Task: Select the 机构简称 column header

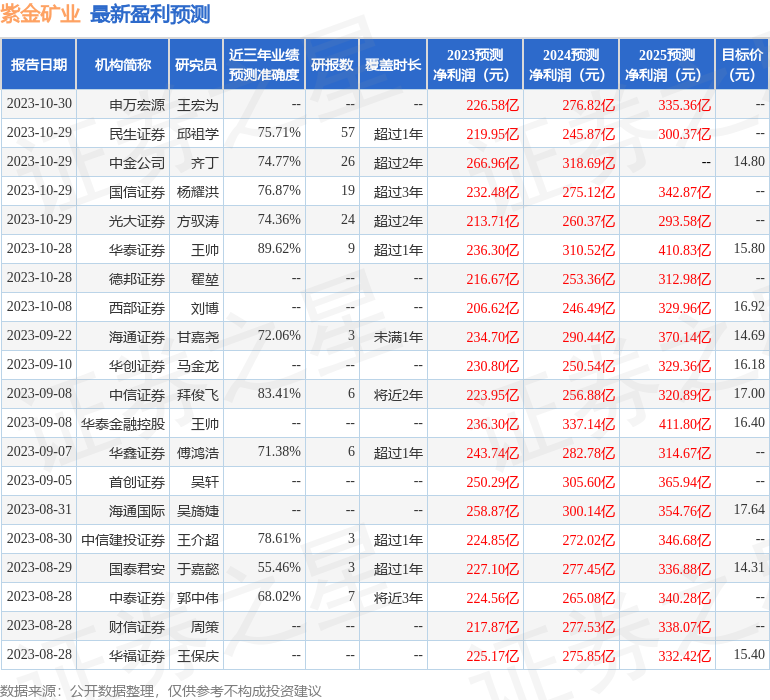Action: click(x=123, y=64)
